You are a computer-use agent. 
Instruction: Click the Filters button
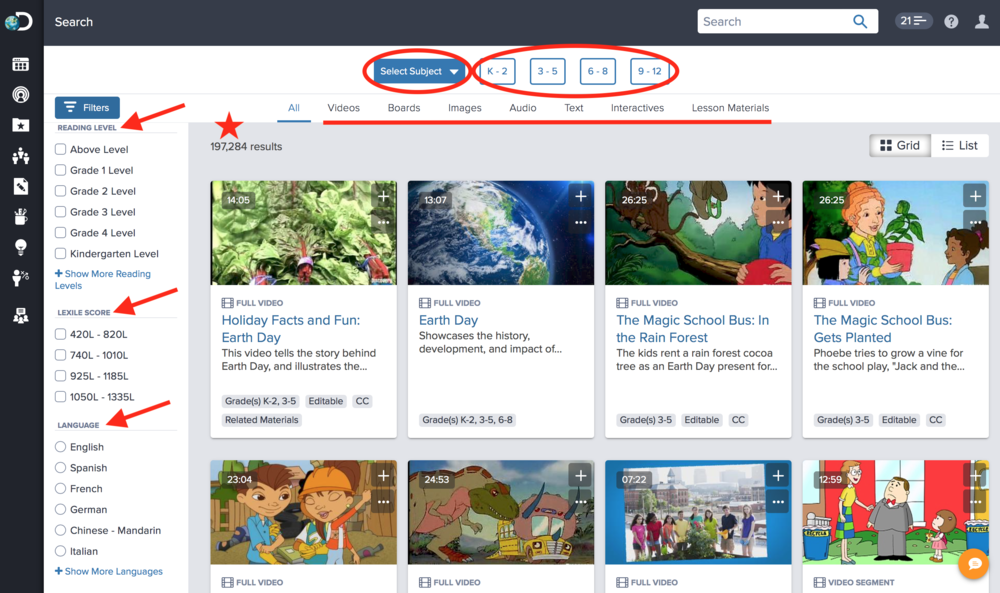87,107
